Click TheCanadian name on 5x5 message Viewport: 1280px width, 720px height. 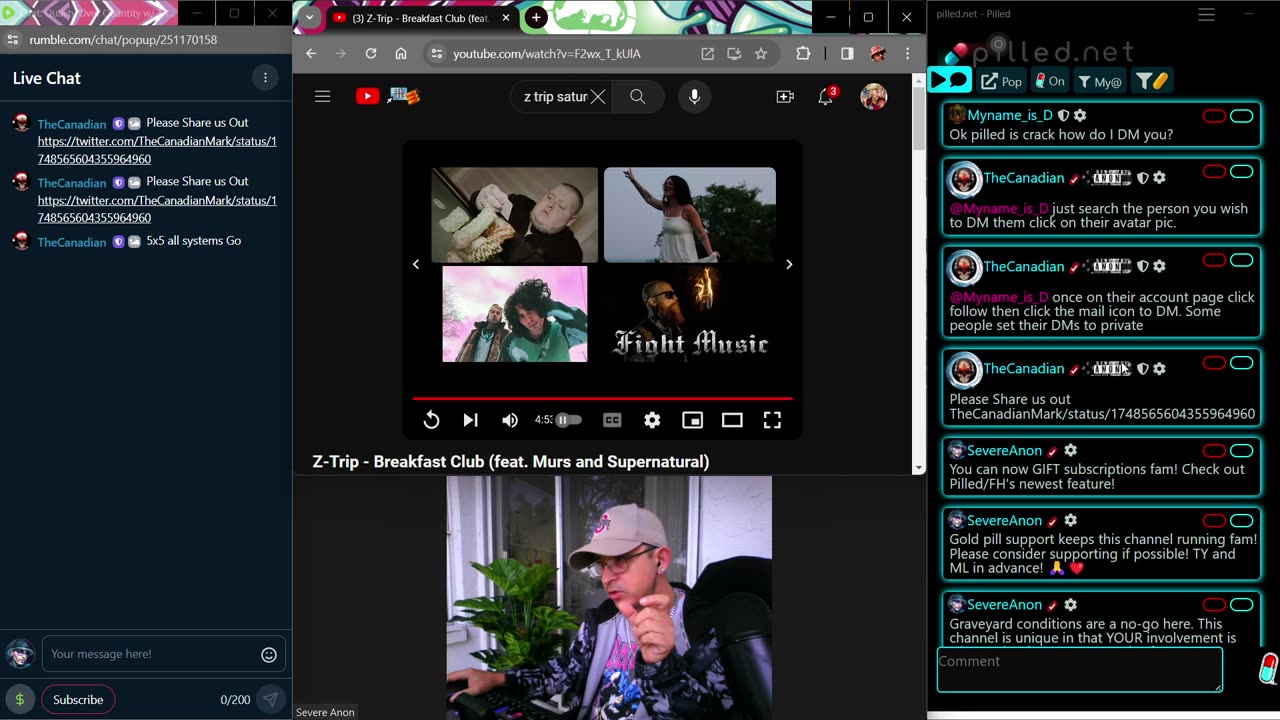click(72, 242)
